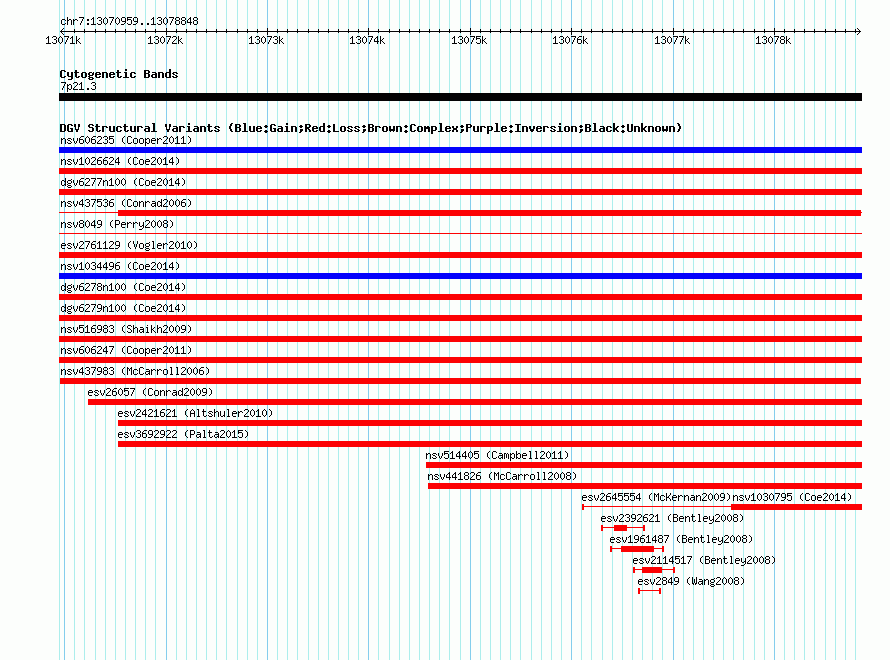
Task: Click the thick red bar under nsv1030795
Action: pyautogui.click(x=796, y=507)
